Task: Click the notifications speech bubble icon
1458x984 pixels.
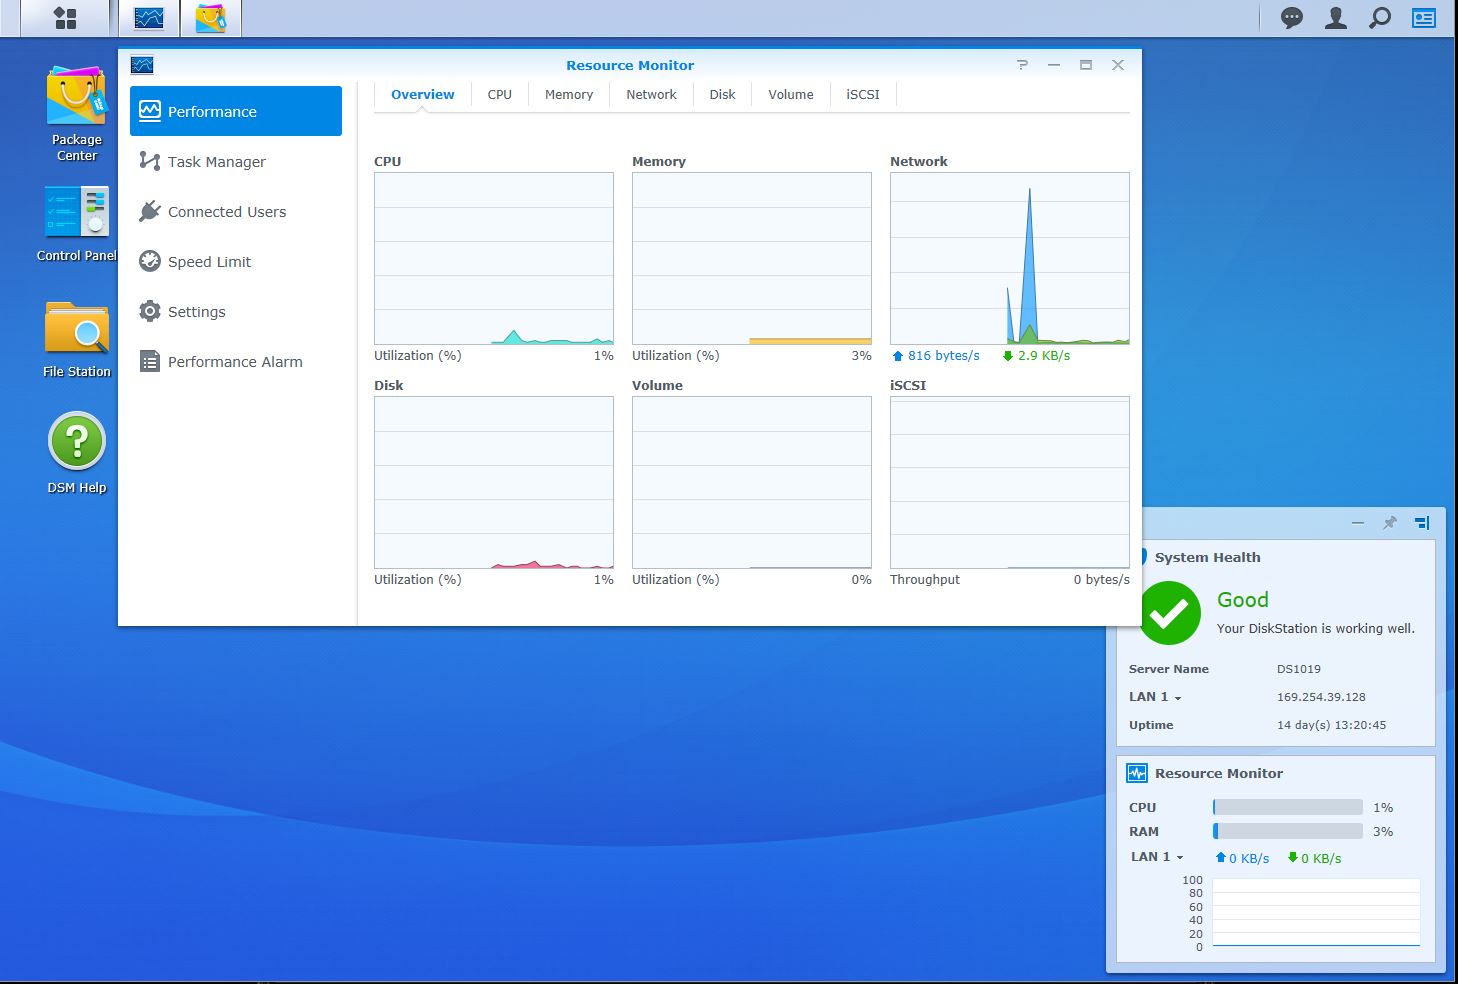Action: 1292,18
